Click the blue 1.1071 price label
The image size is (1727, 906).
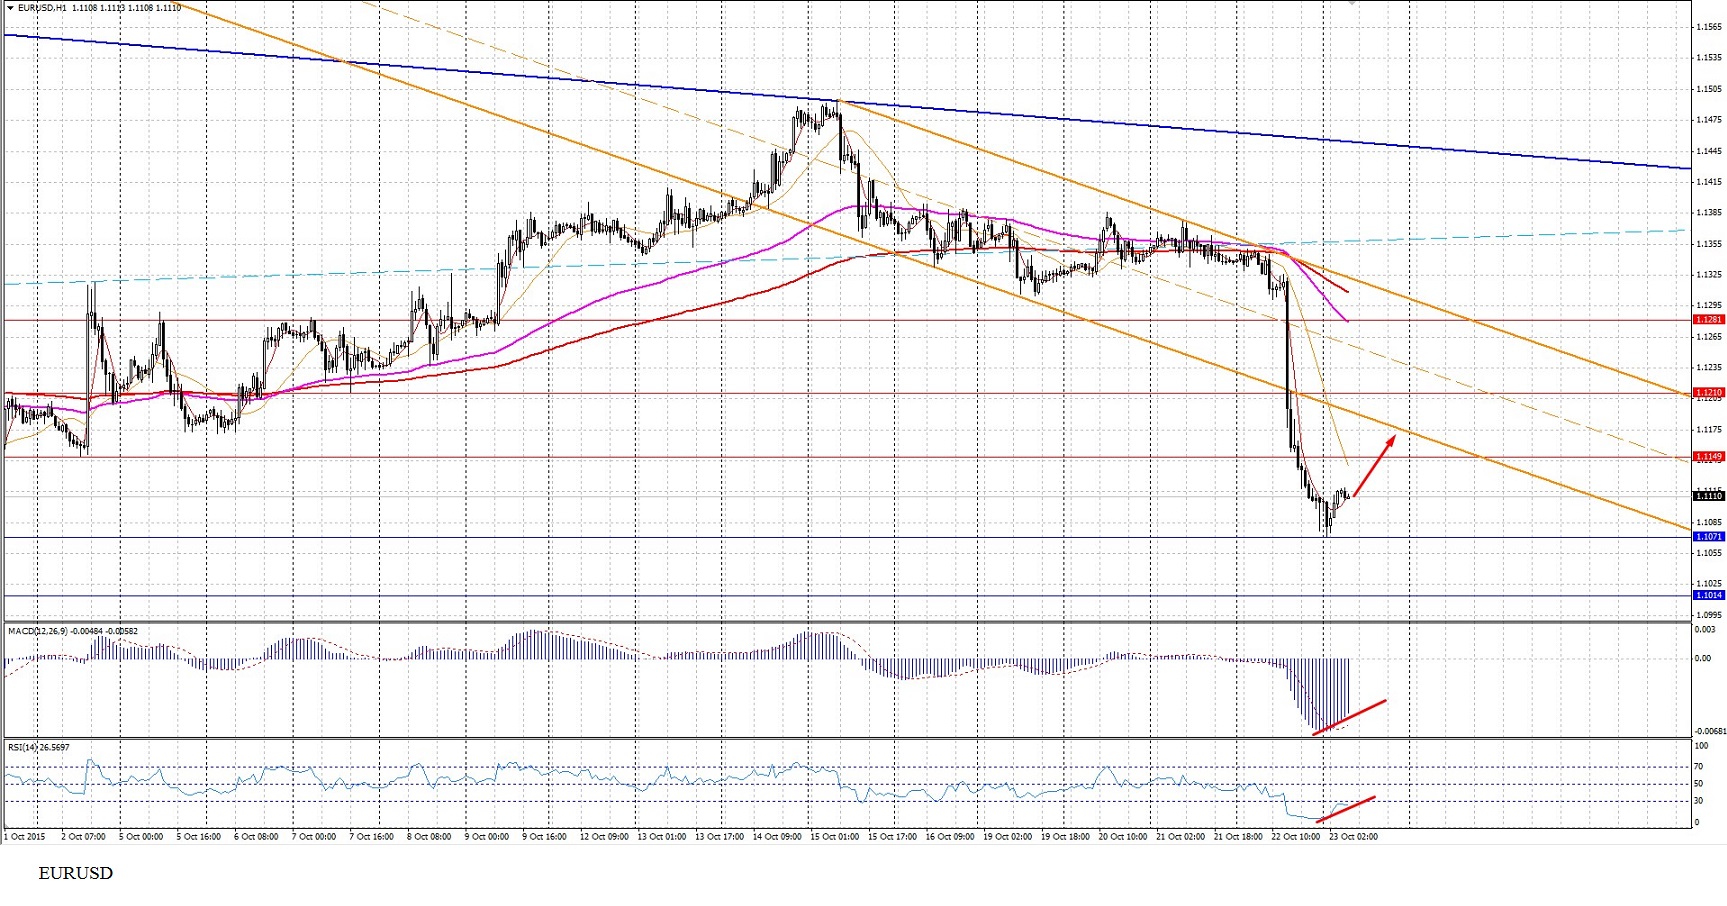(x=1708, y=537)
